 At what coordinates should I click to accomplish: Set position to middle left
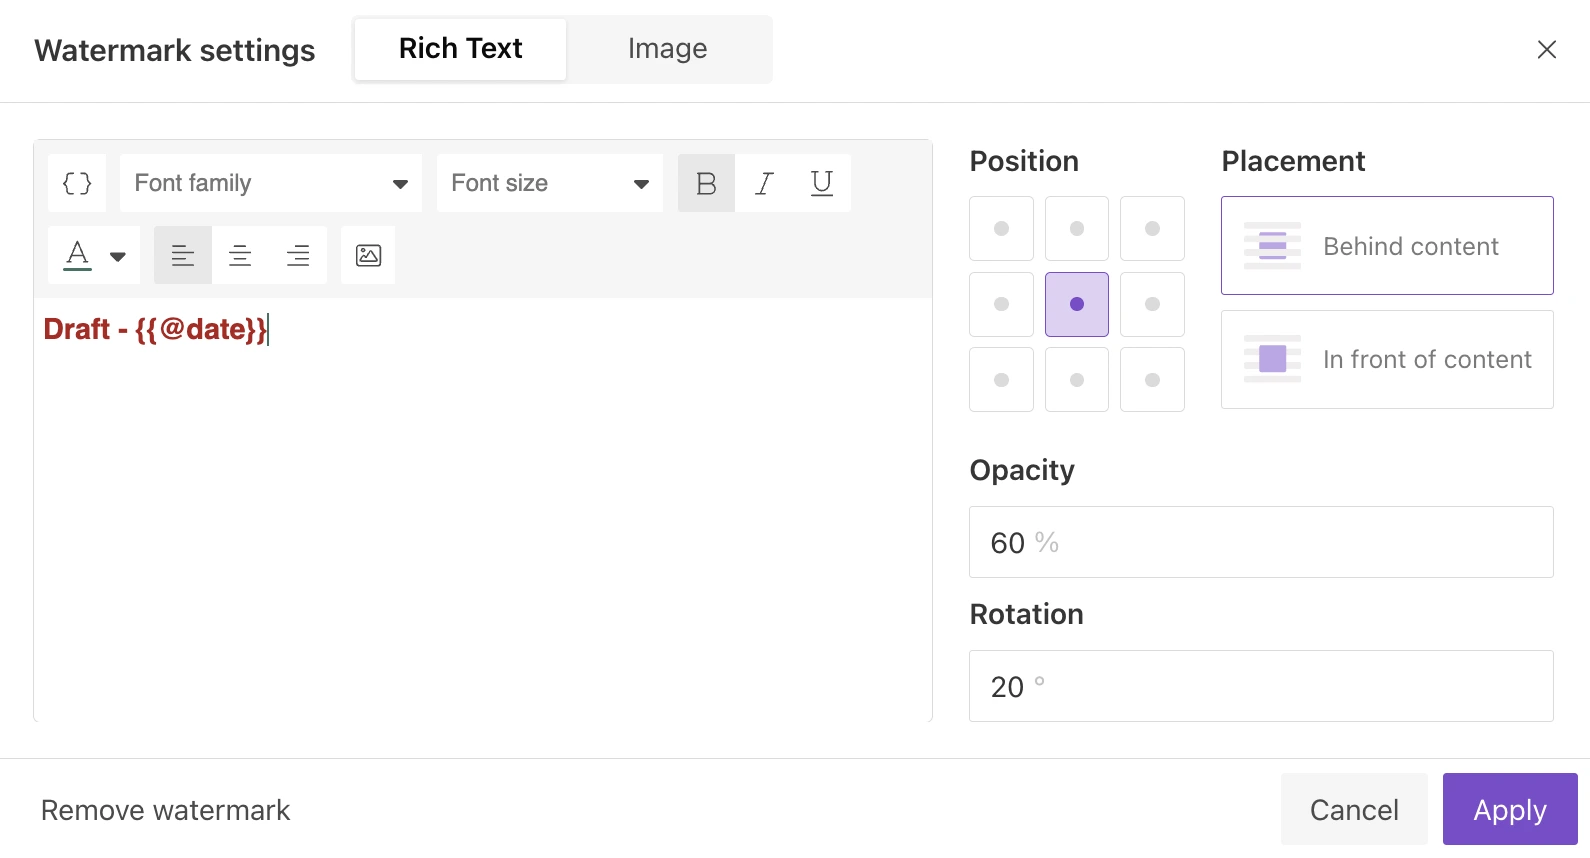[x=1001, y=304]
